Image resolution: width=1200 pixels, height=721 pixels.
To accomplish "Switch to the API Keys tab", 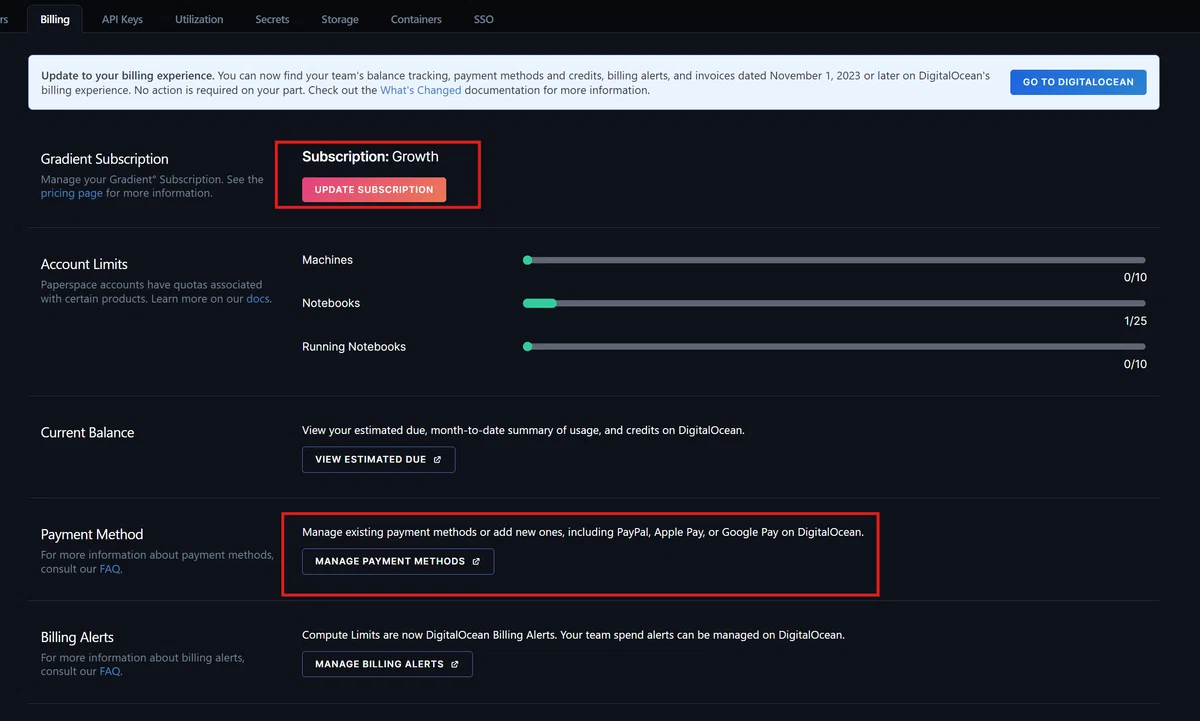I will coord(122,19).
